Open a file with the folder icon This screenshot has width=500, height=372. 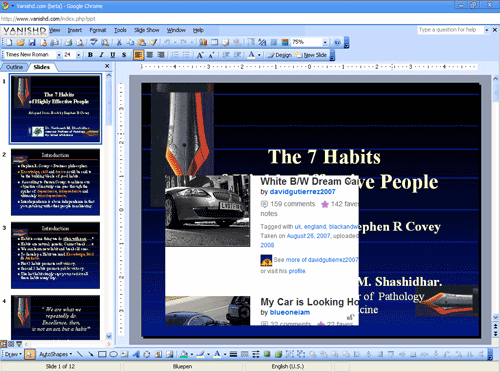pos(21,42)
